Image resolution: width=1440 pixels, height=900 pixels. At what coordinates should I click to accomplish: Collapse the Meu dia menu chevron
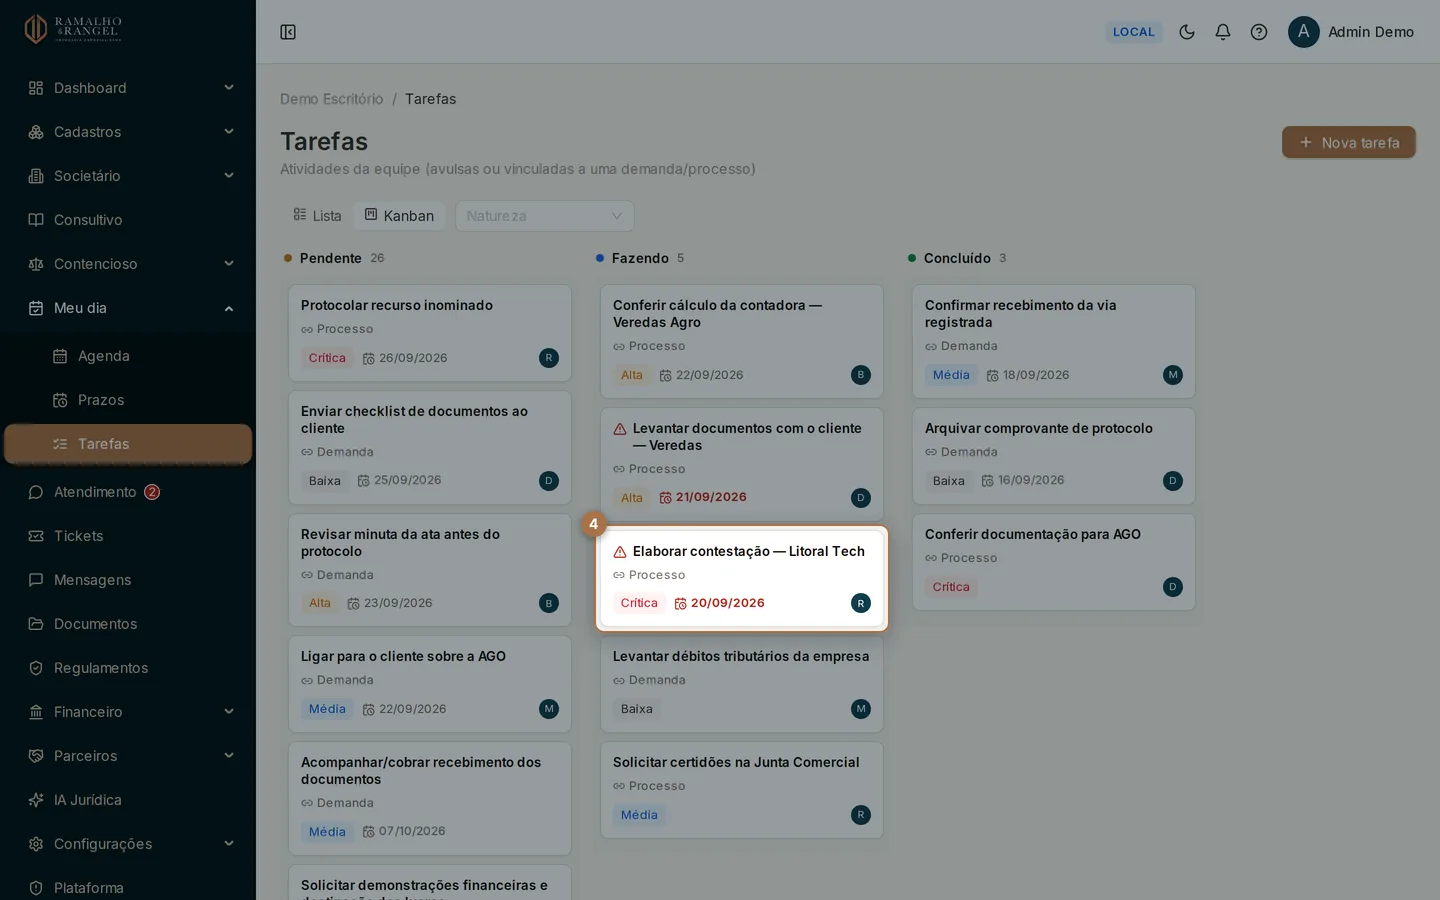click(x=229, y=308)
